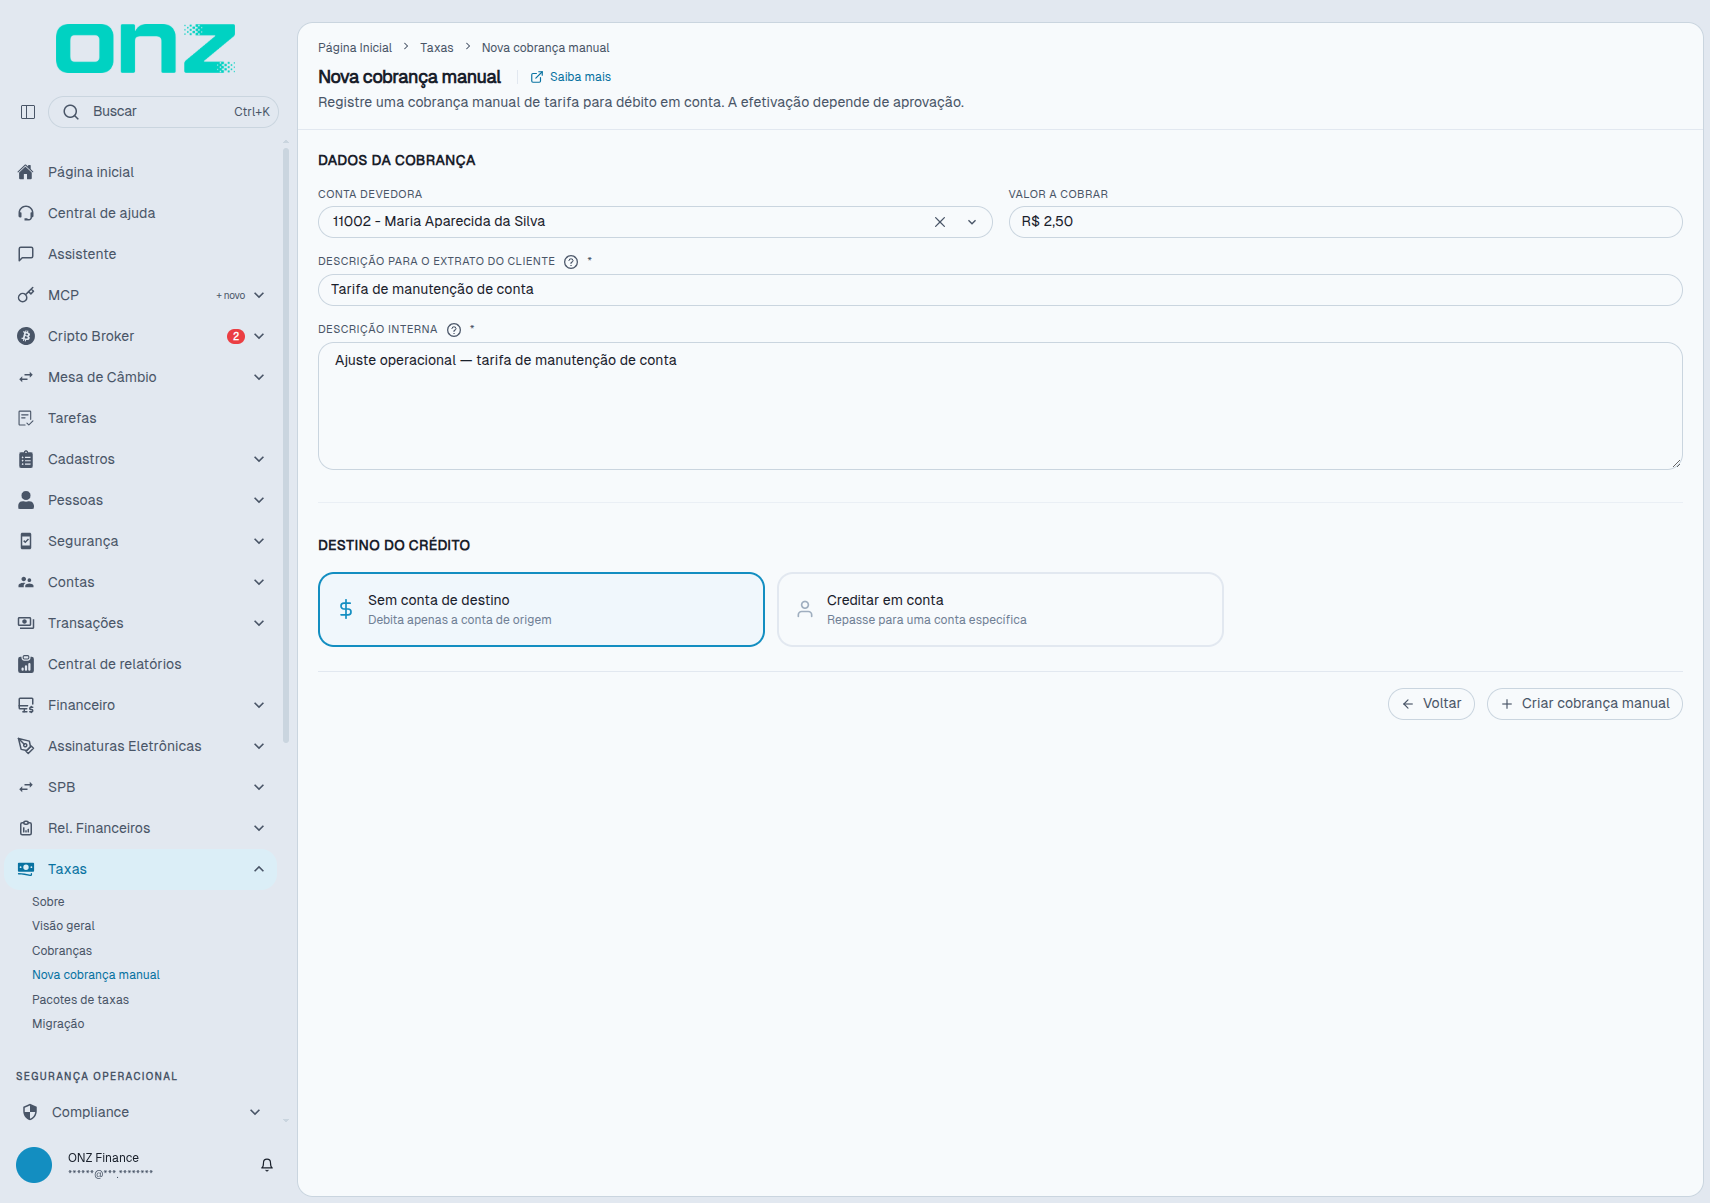This screenshot has height=1203, width=1710.
Task: Open the Conta Devedora dropdown arrow
Action: point(972,222)
